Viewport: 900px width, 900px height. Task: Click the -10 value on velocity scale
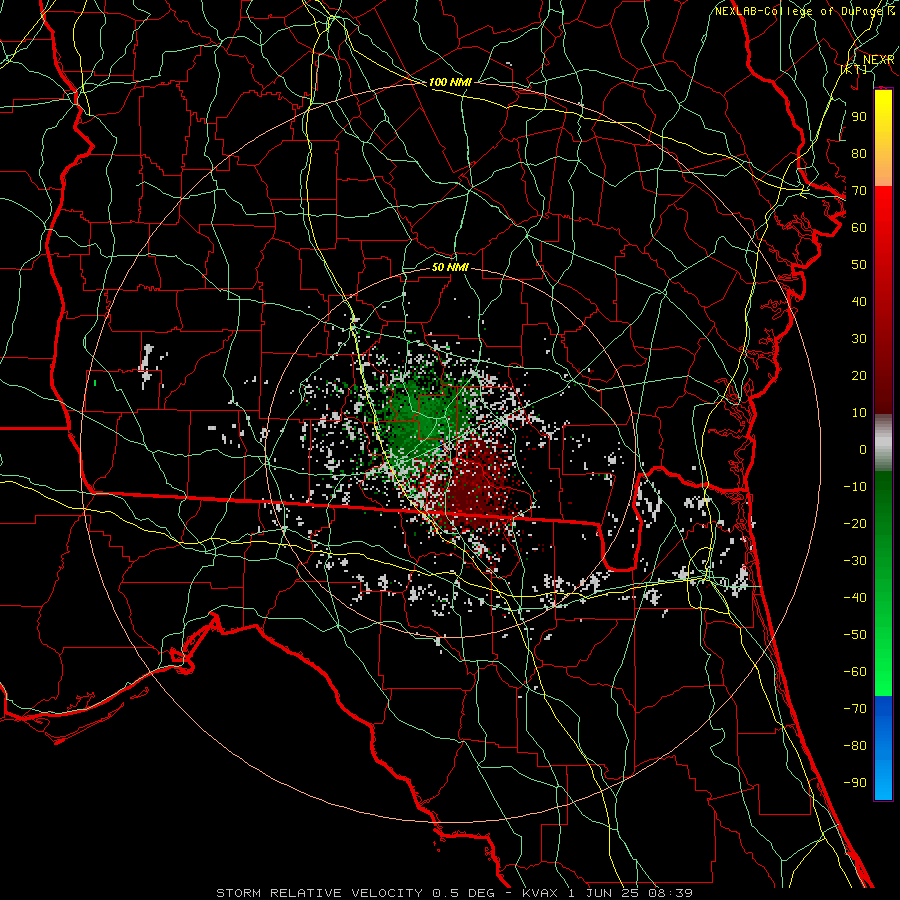click(x=855, y=487)
